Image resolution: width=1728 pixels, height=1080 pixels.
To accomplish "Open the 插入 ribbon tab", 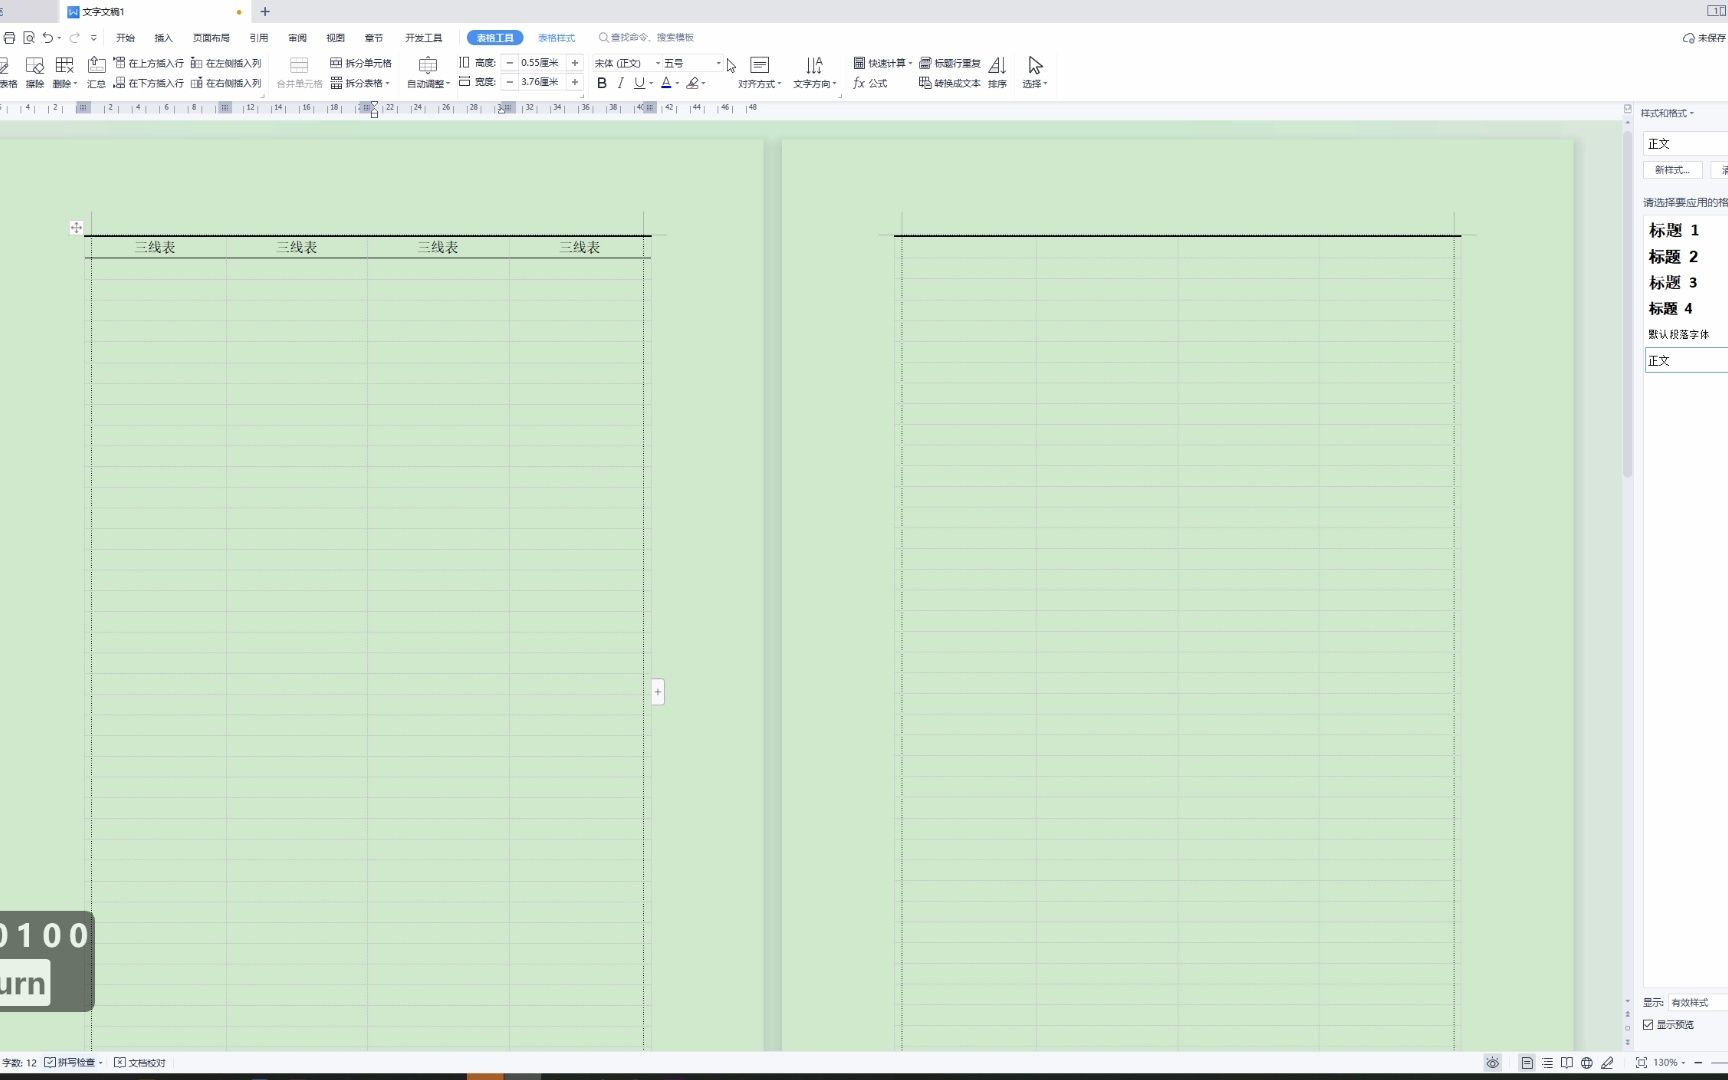I will [x=163, y=38].
